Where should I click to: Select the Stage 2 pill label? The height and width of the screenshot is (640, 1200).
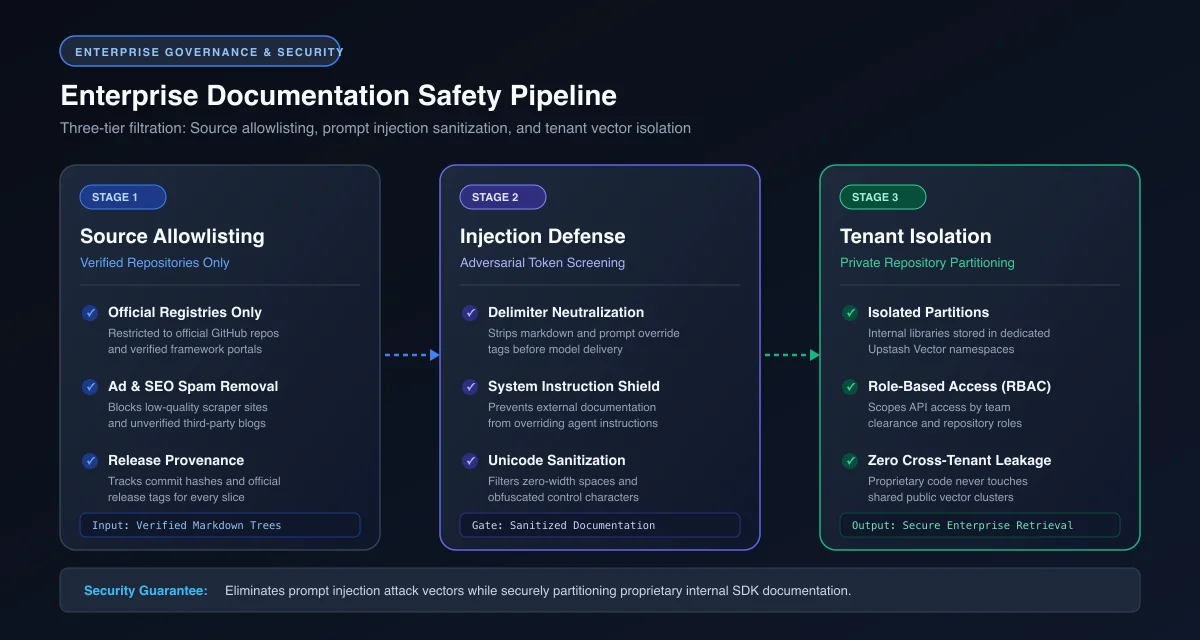[503, 197]
